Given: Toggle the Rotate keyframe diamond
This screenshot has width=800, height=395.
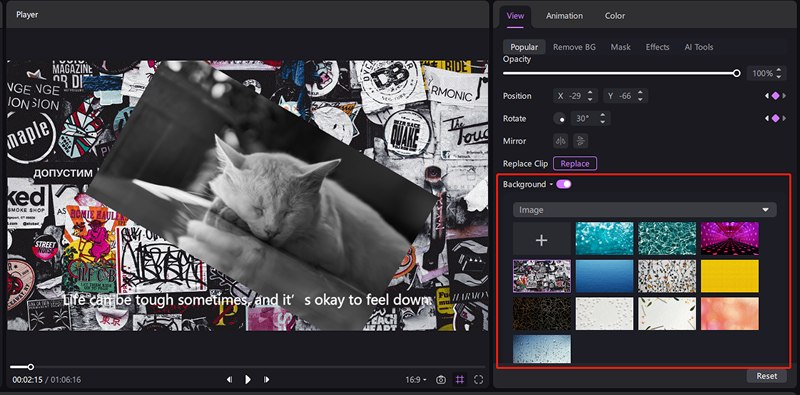Looking at the screenshot, I should click(x=776, y=118).
